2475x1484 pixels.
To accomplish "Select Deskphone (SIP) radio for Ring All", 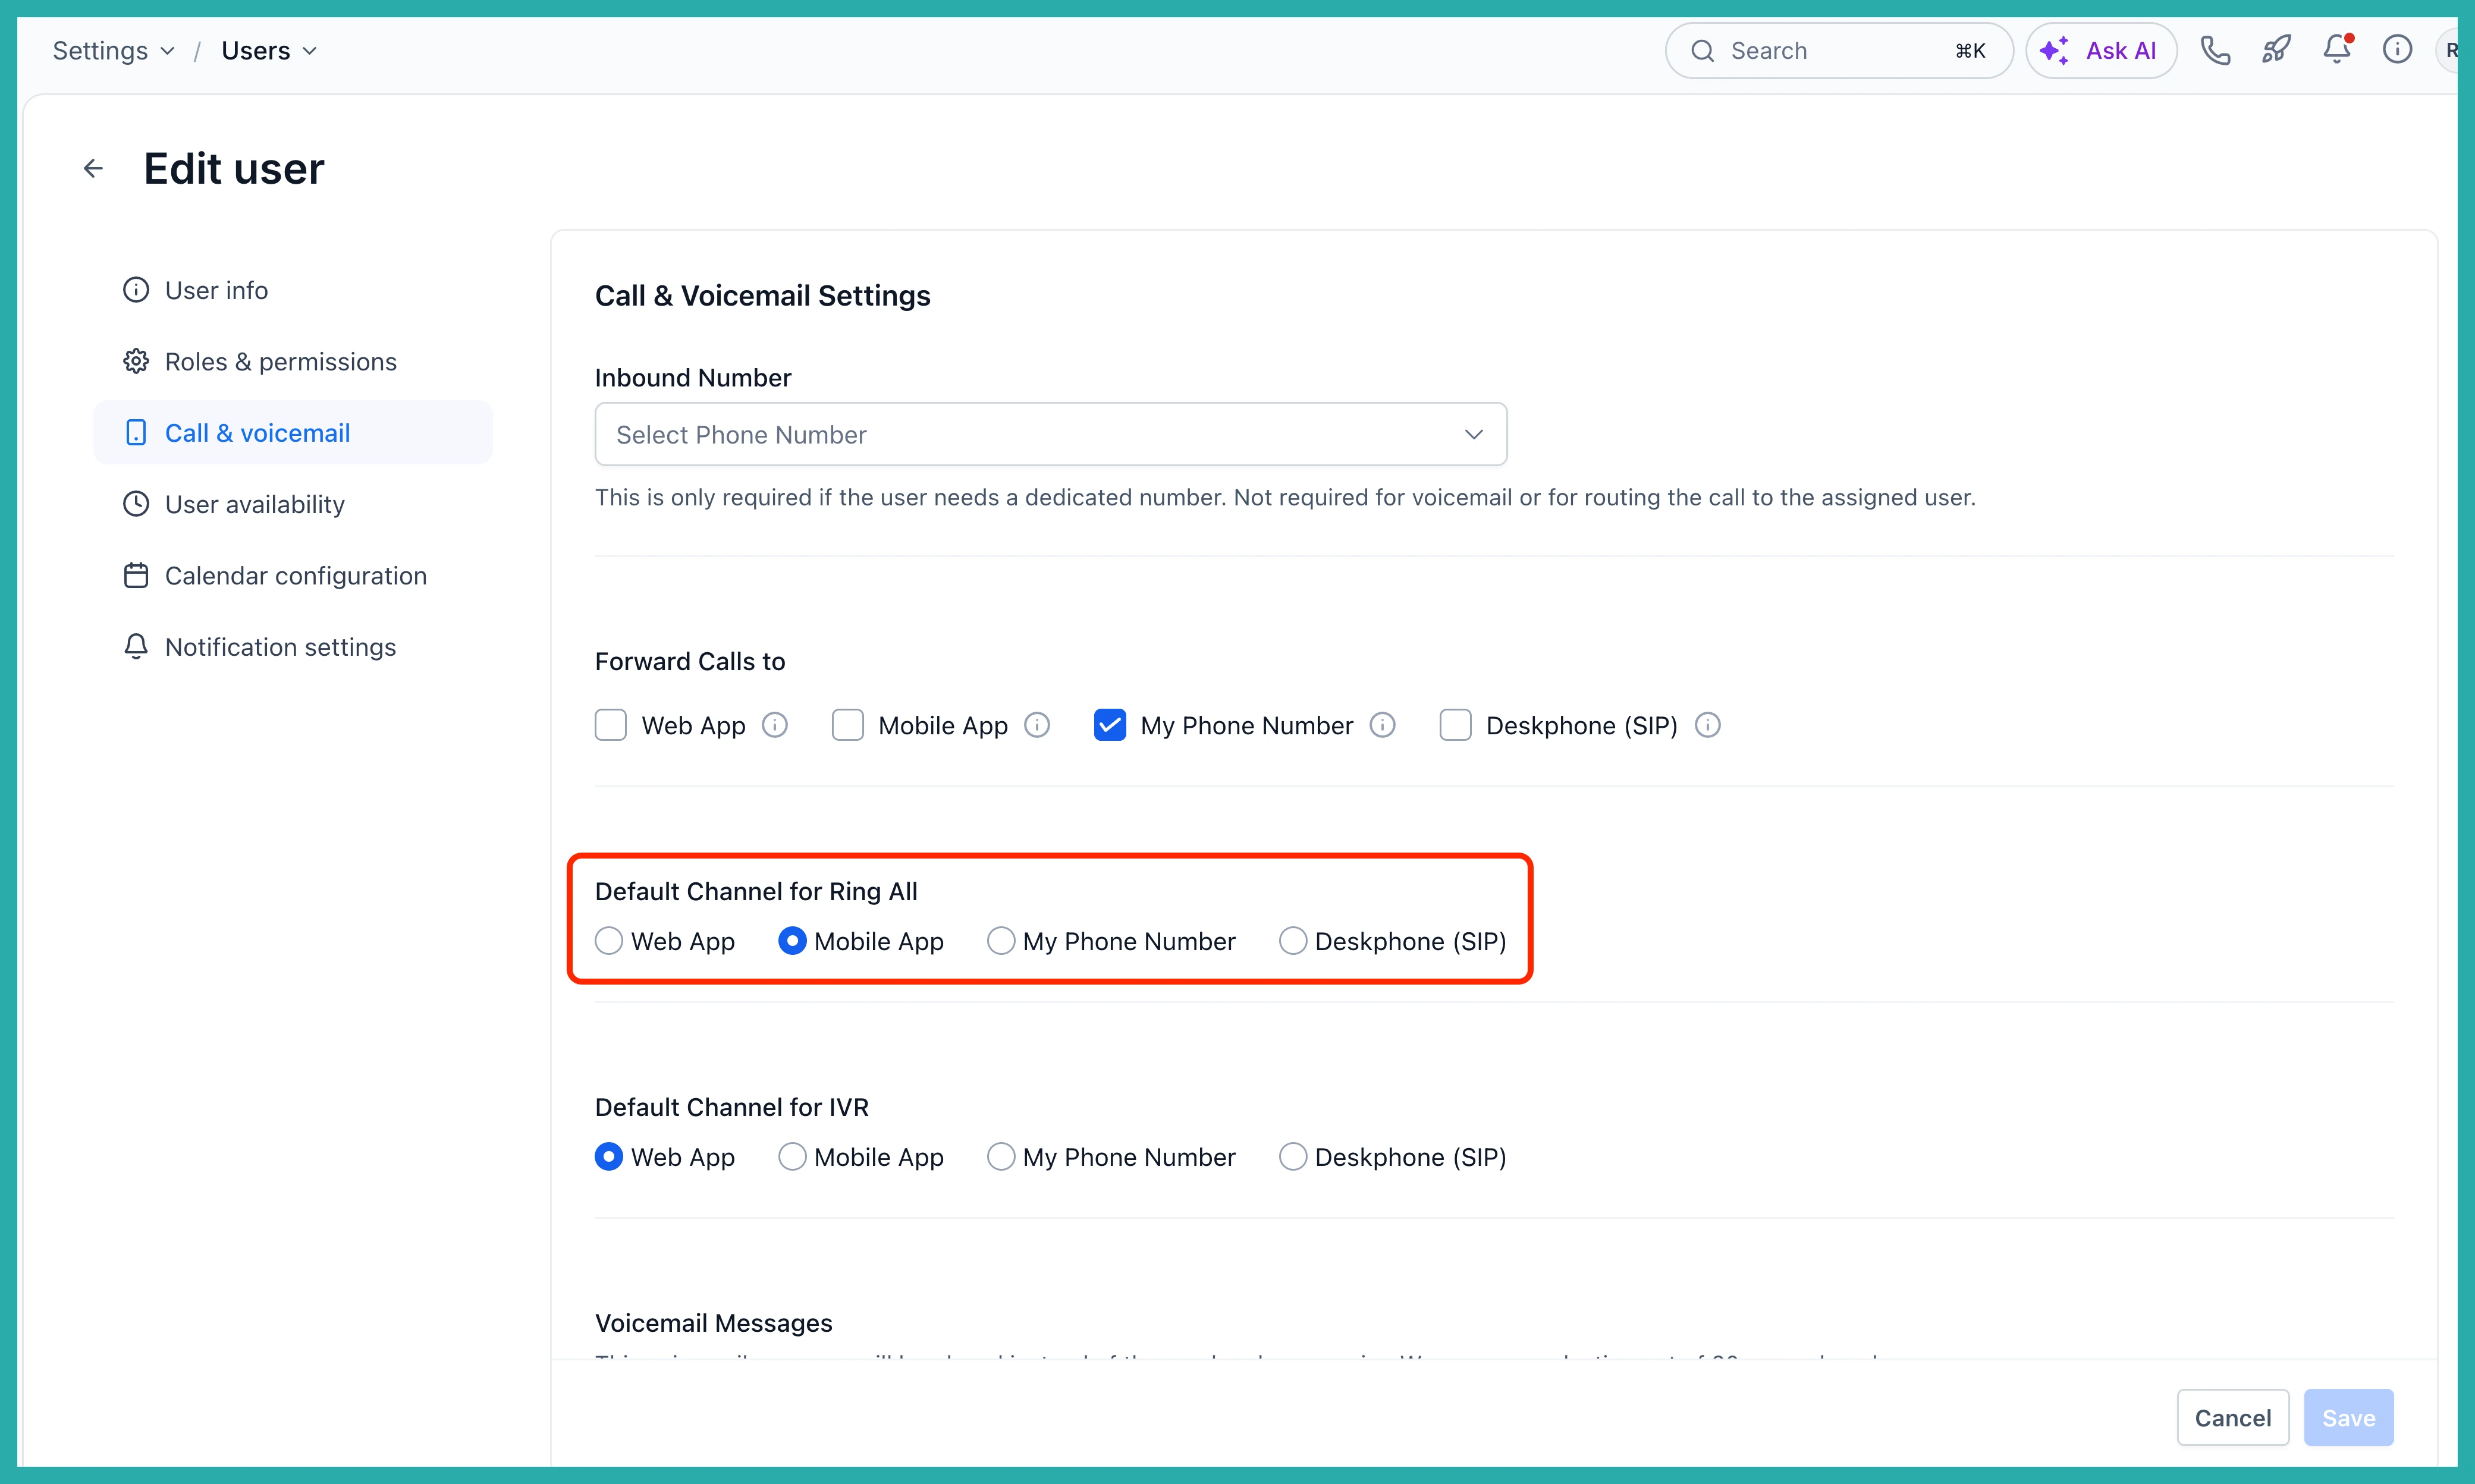I will tap(1292, 941).
